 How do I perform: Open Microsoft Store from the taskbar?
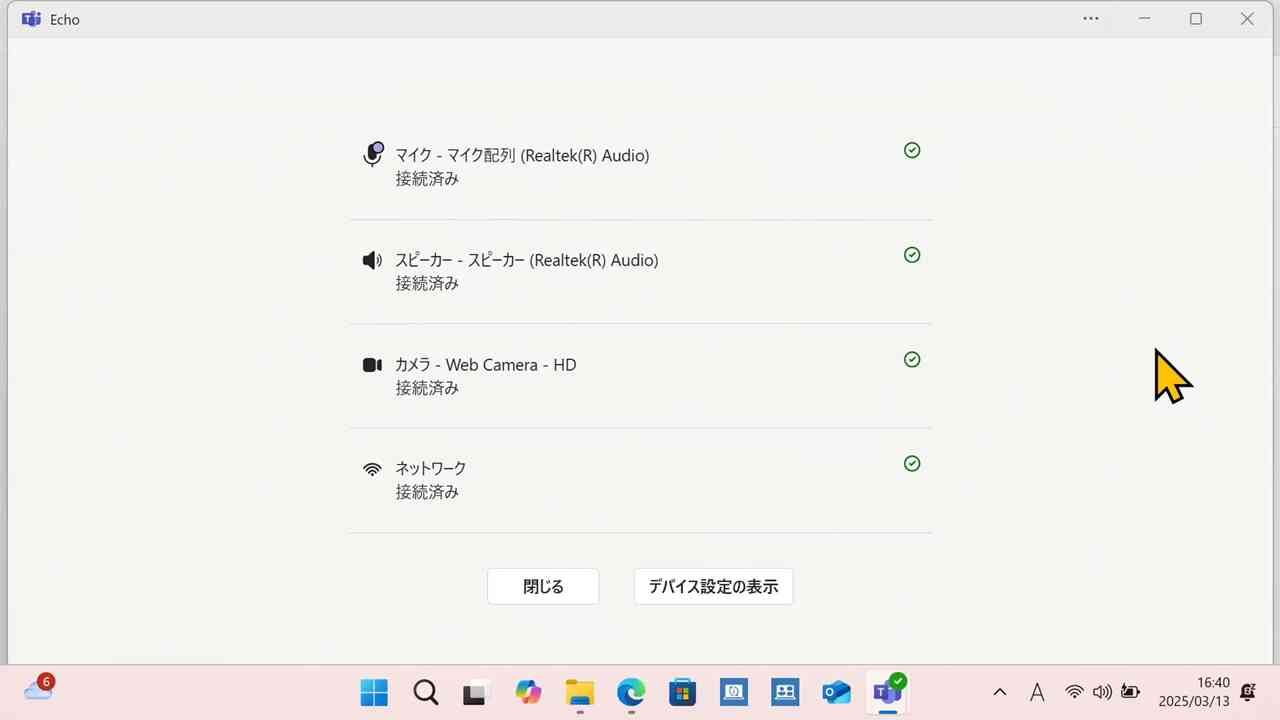[682, 692]
